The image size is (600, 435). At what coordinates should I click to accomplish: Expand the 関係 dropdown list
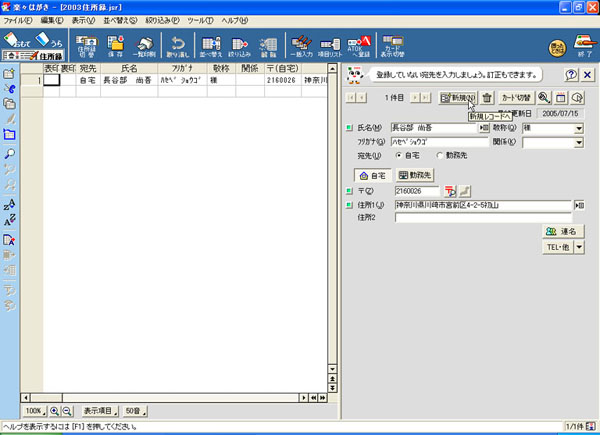click(x=579, y=143)
